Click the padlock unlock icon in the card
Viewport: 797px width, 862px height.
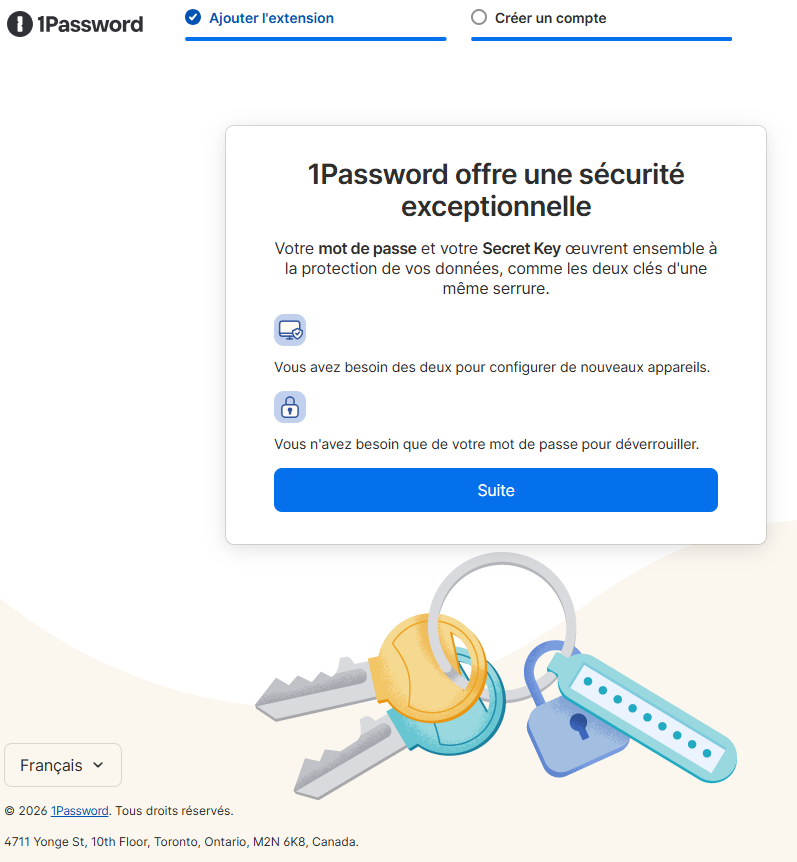click(x=290, y=406)
